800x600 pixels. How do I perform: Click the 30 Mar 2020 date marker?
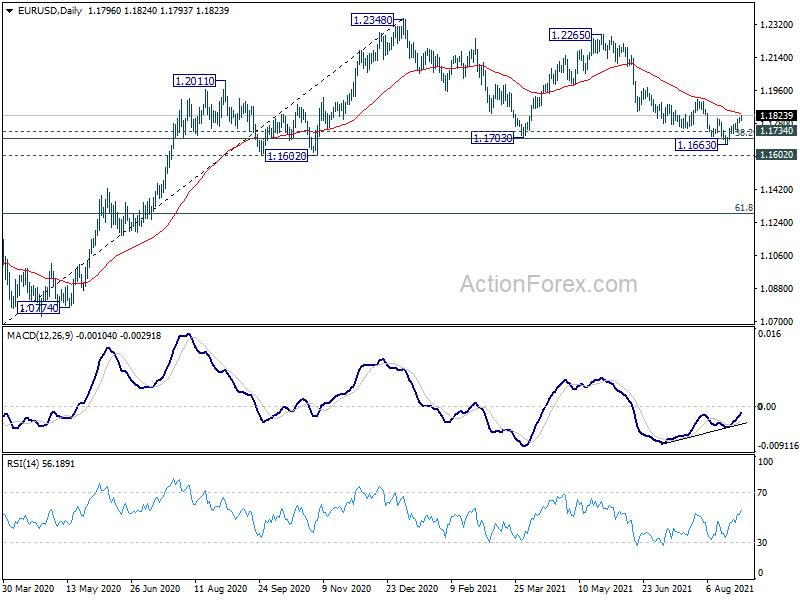click(29, 588)
